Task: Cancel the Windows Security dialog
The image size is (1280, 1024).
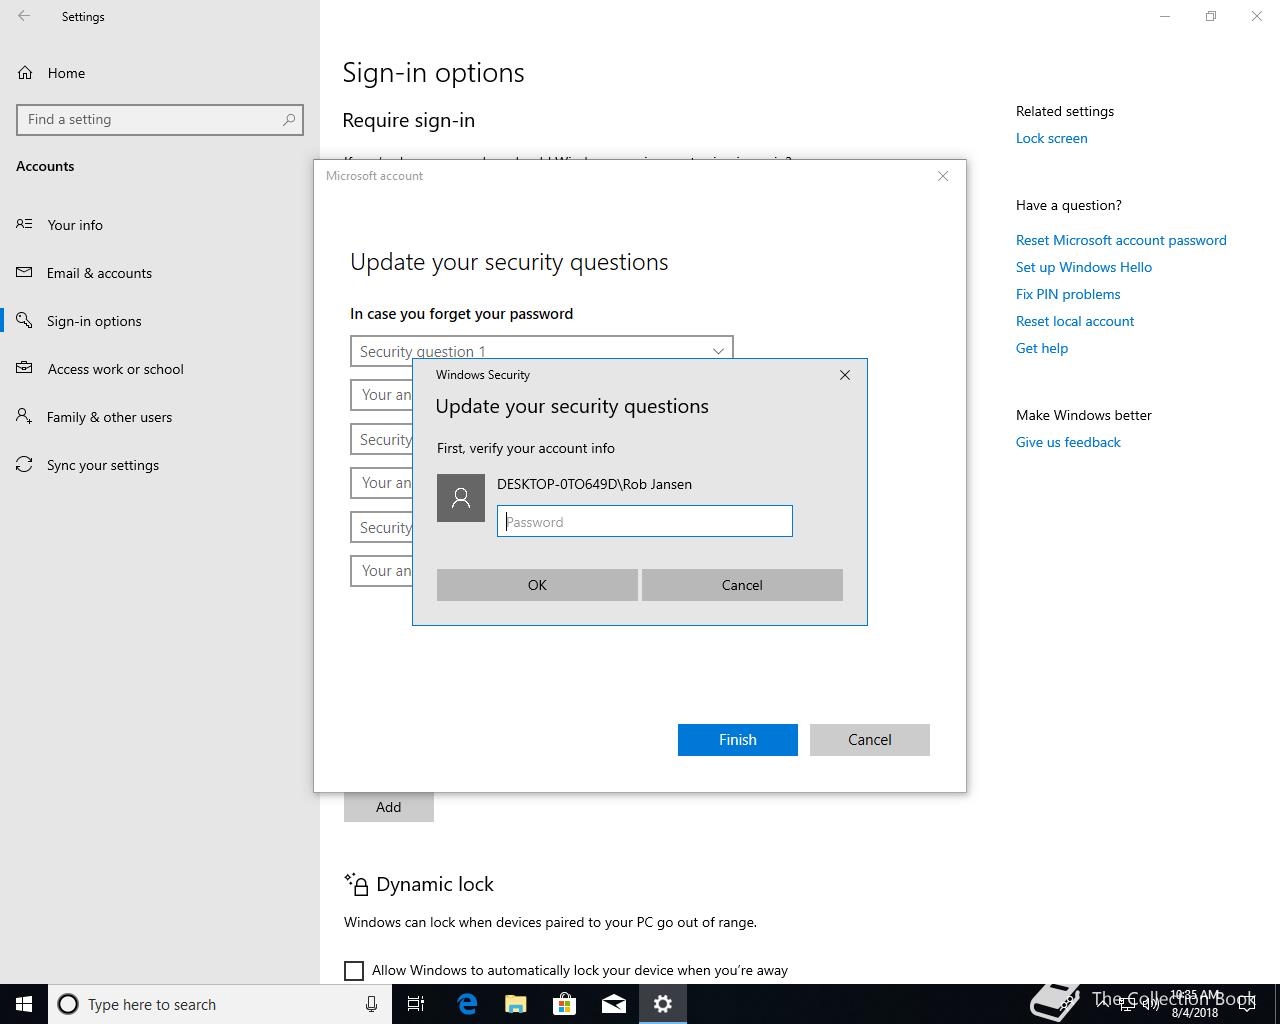Action: (x=742, y=585)
